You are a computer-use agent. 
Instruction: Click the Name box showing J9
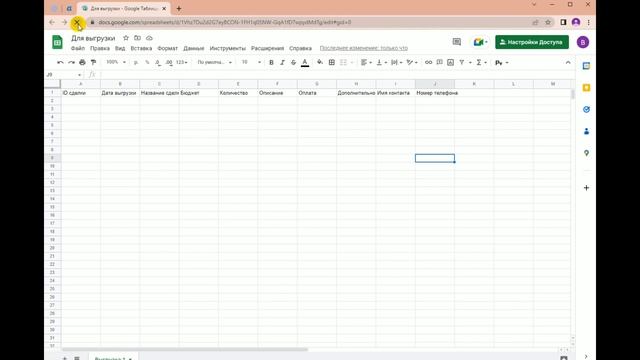64,75
